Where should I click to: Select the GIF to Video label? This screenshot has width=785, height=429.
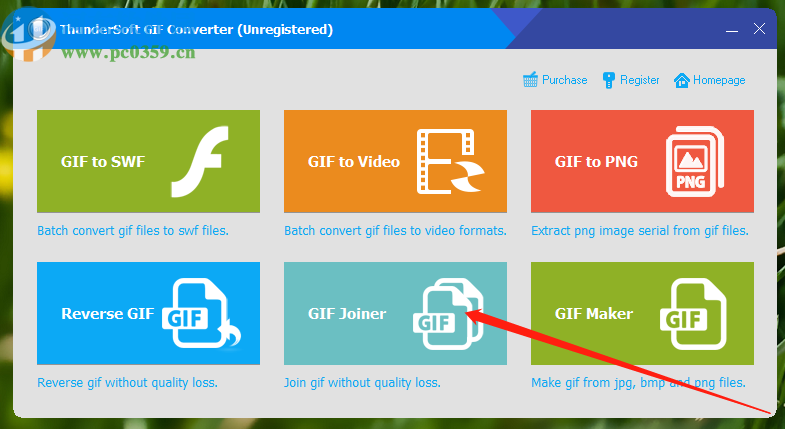[x=354, y=162]
